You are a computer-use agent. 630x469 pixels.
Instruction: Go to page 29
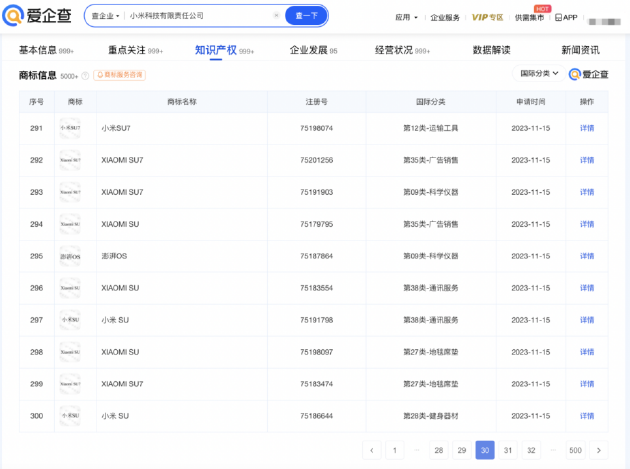(462, 450)
